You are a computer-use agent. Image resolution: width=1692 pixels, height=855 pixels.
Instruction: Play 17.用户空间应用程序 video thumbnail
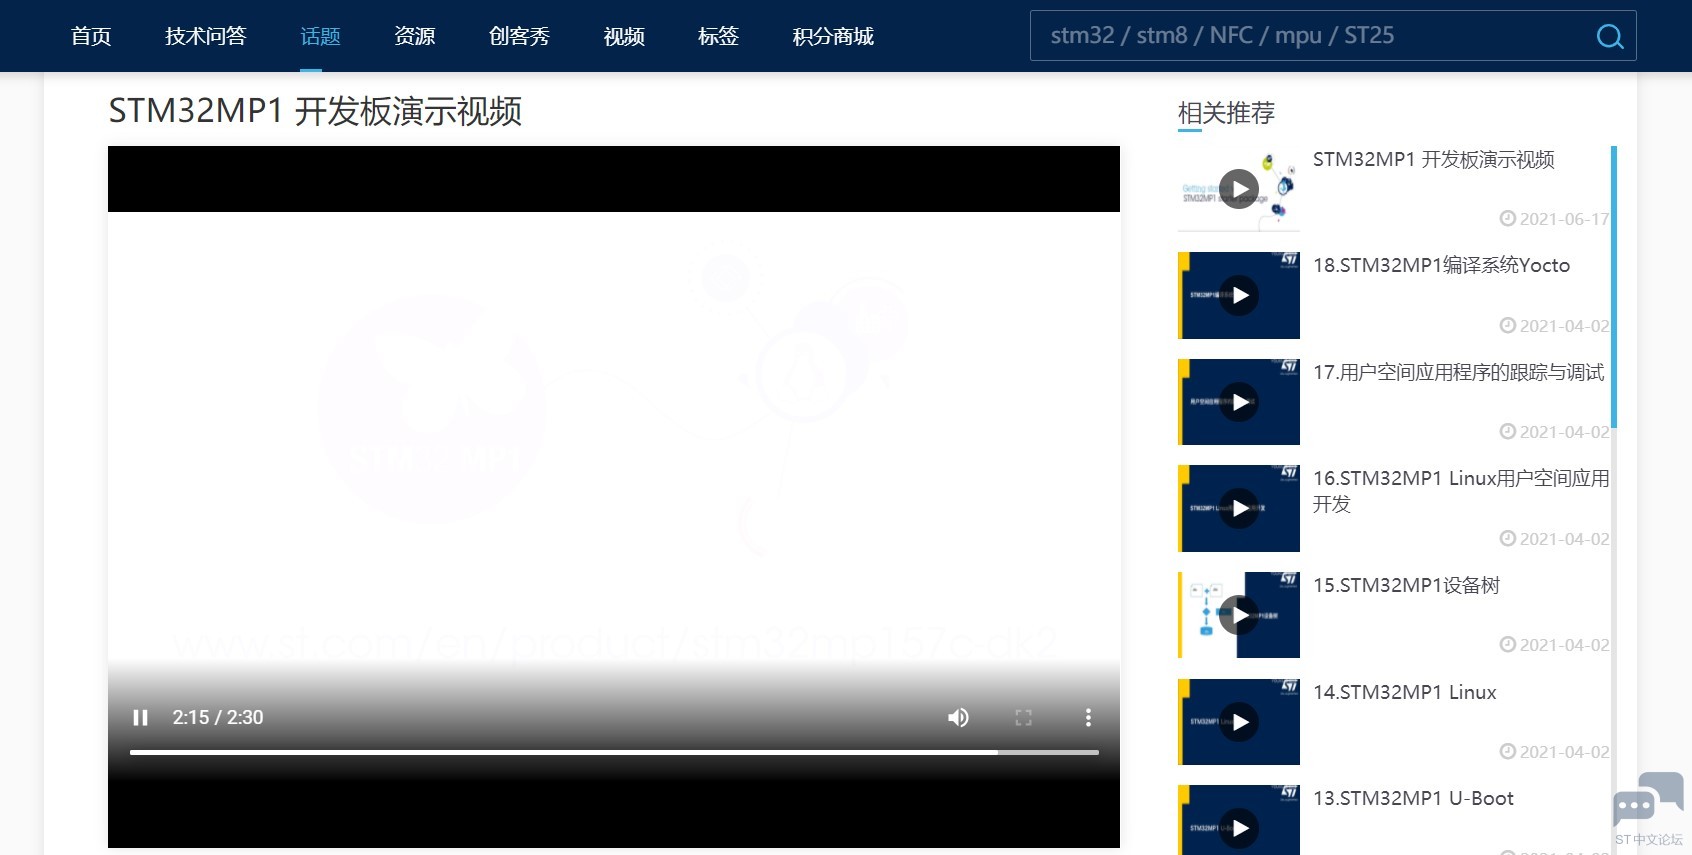[1239, 402]
